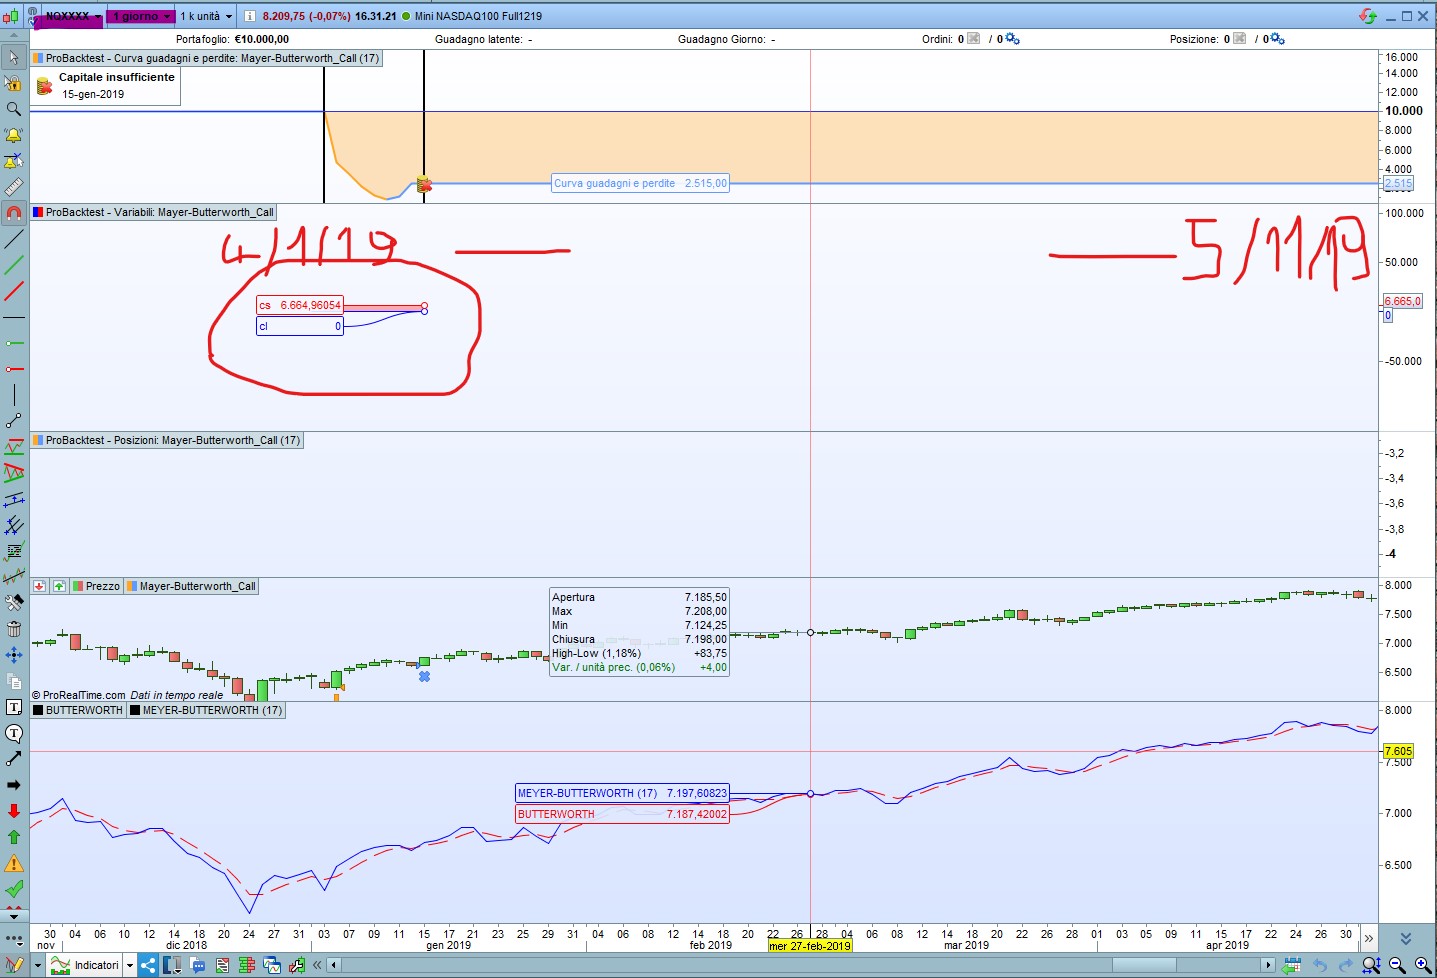Screen dimensions: 1437x978
Task: Toggle the red magnet snap tool
Action: (14, 213)
